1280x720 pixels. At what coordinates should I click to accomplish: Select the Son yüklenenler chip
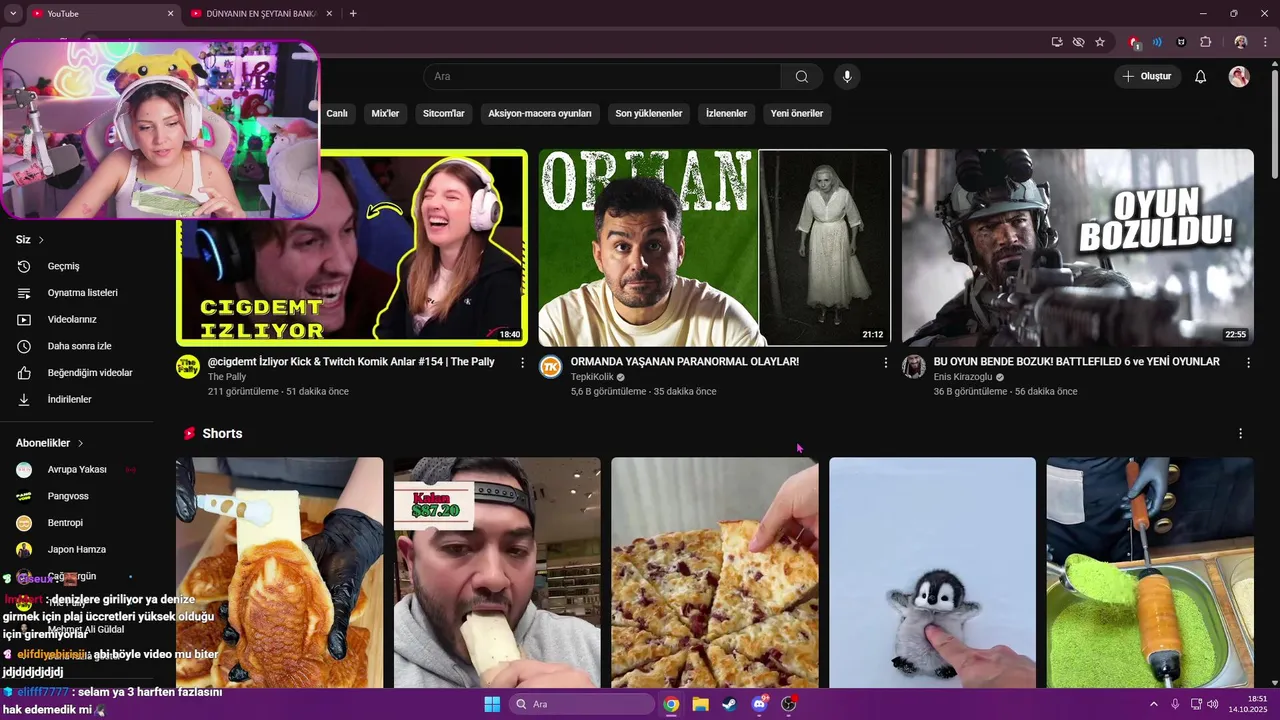click(649, 114)
